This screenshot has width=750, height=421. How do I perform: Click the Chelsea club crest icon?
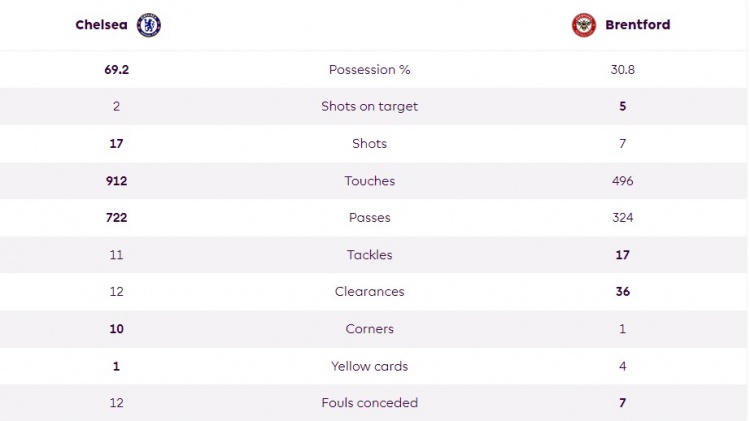(149, 25)
